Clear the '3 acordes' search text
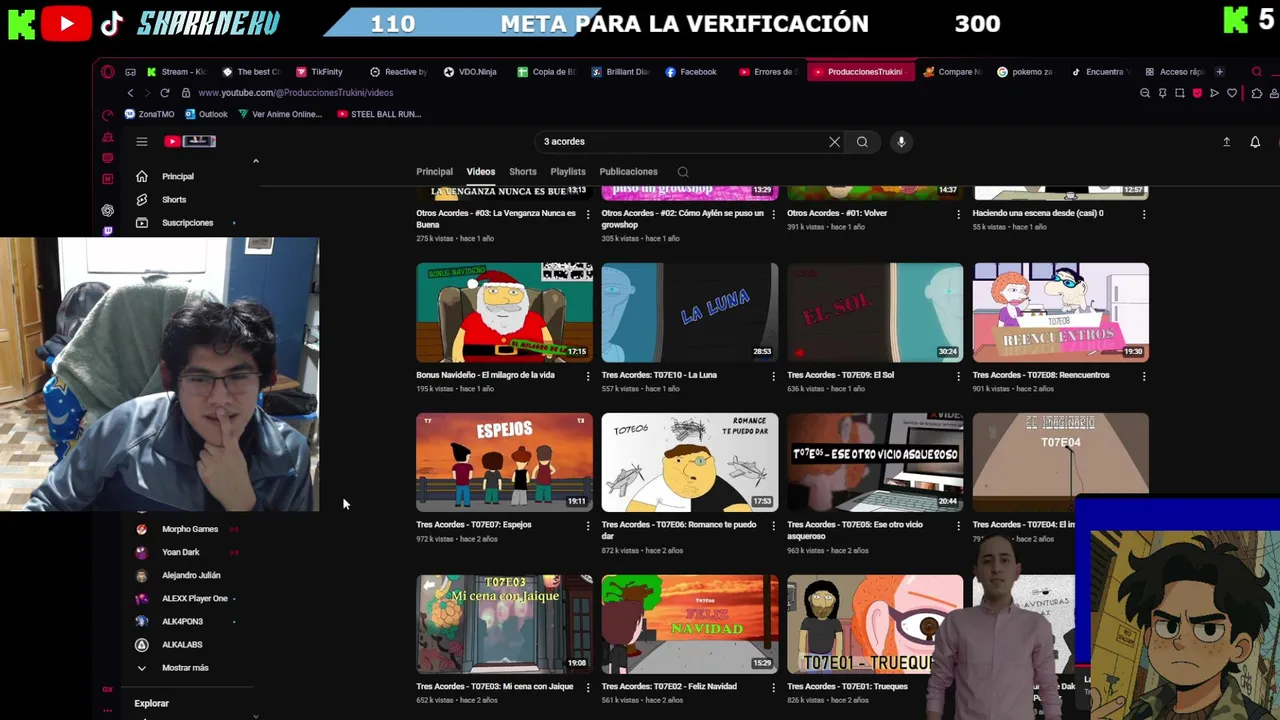 834,142
